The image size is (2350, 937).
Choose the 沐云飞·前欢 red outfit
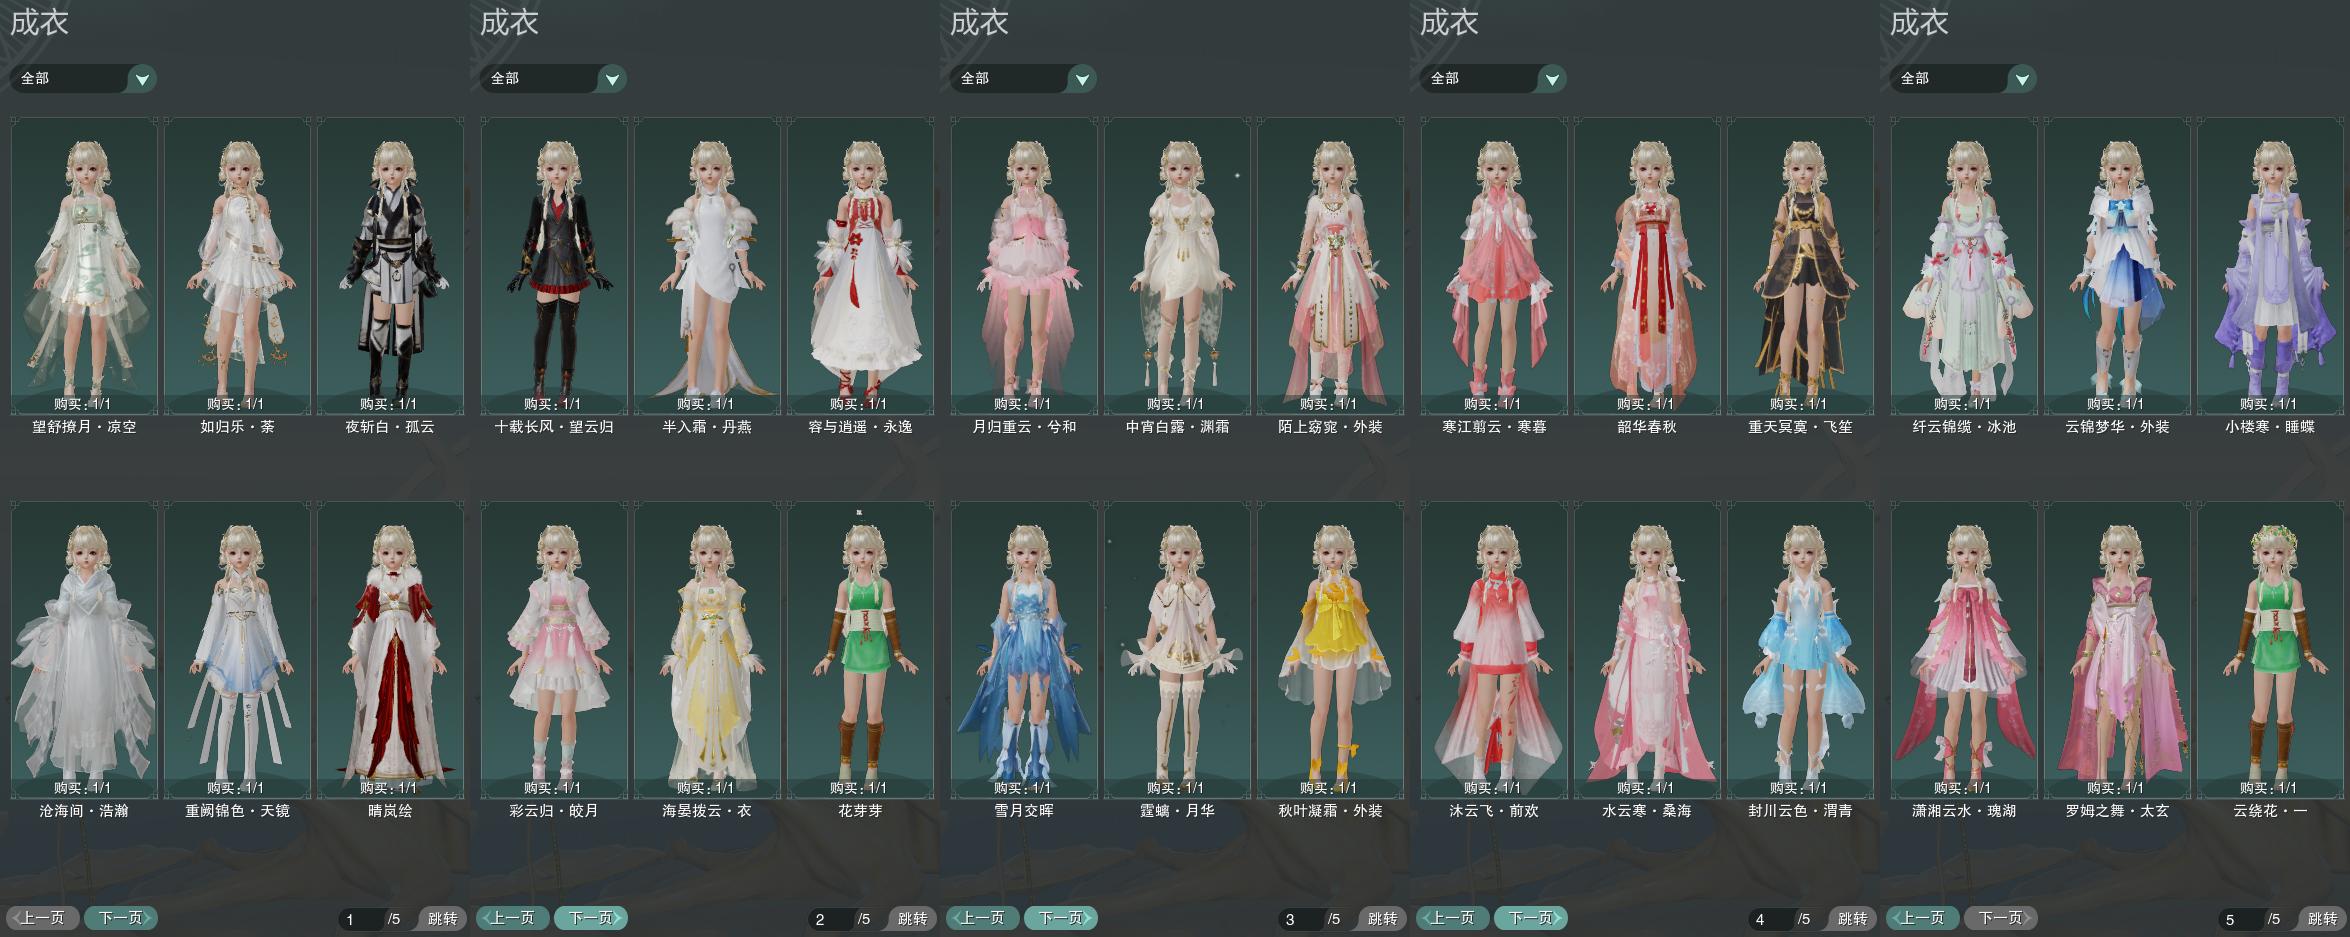click(1495, 650)
